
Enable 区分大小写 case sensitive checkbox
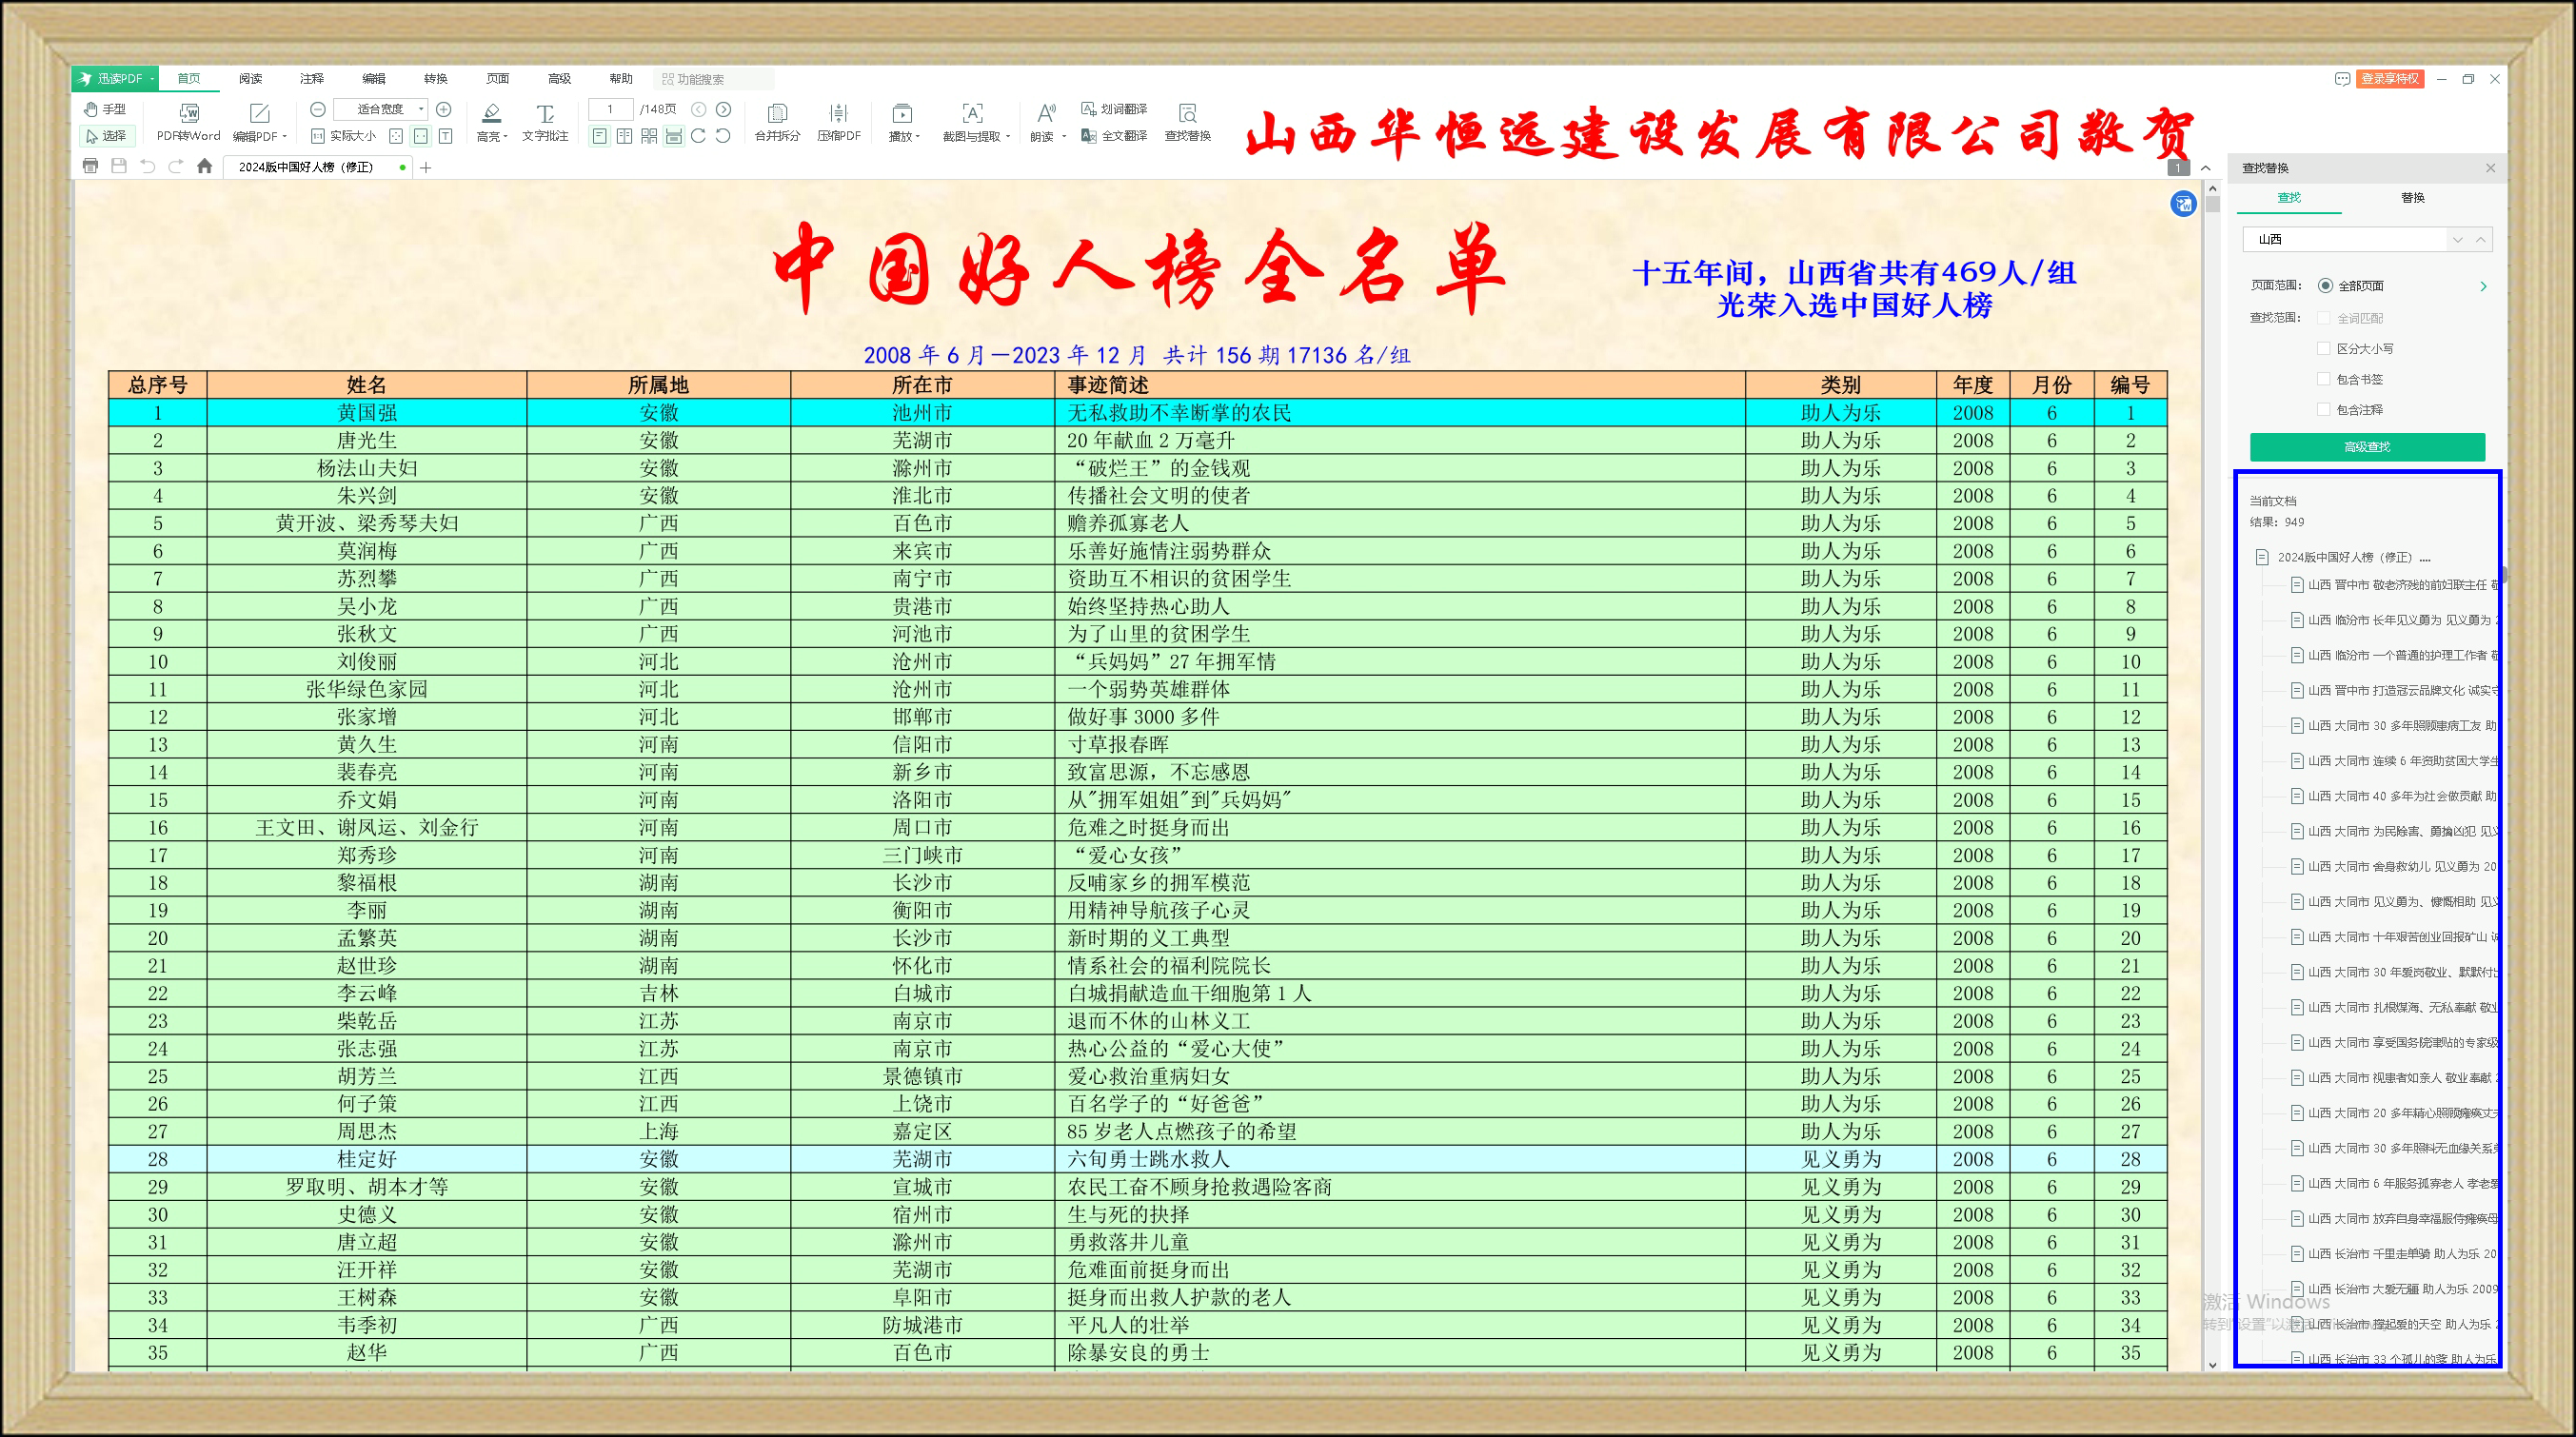coord(2323,348)
